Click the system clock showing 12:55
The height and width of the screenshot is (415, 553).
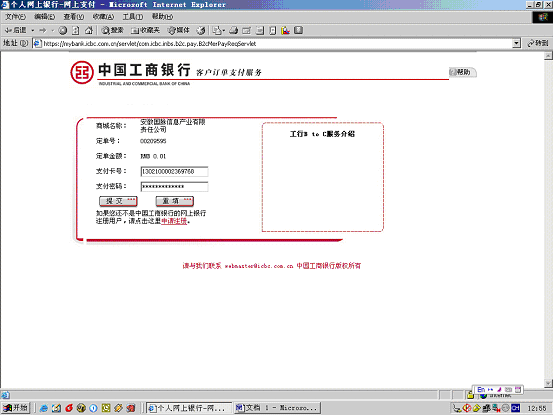(x=537, y=408)
